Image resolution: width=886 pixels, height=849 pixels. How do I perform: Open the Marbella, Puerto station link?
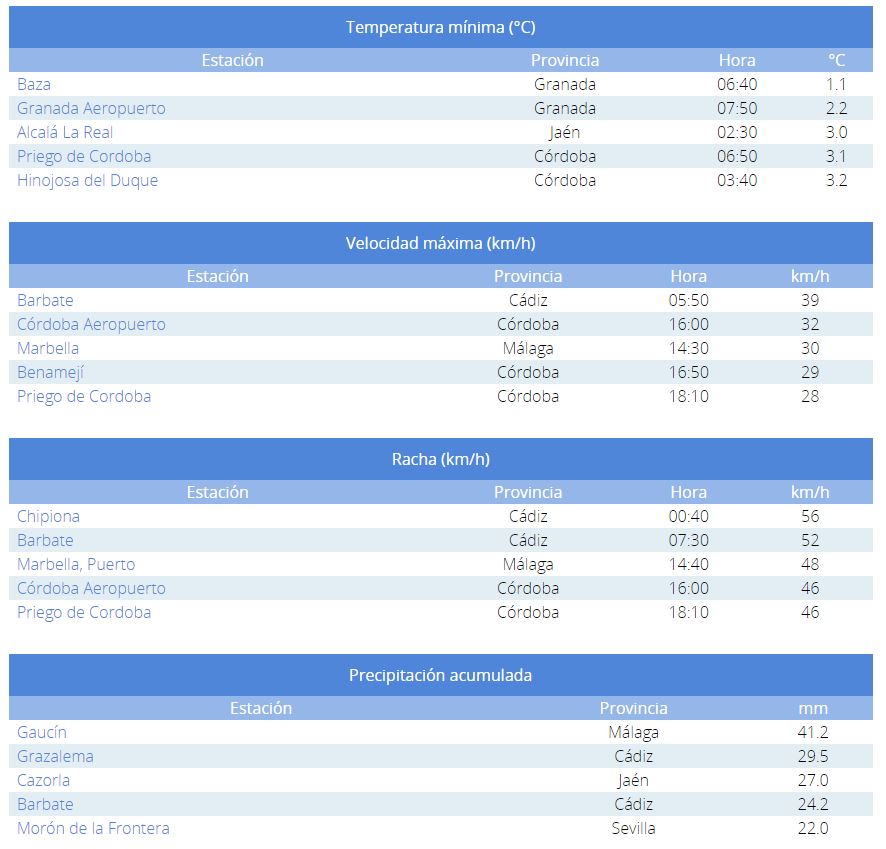tap(76, 565)
